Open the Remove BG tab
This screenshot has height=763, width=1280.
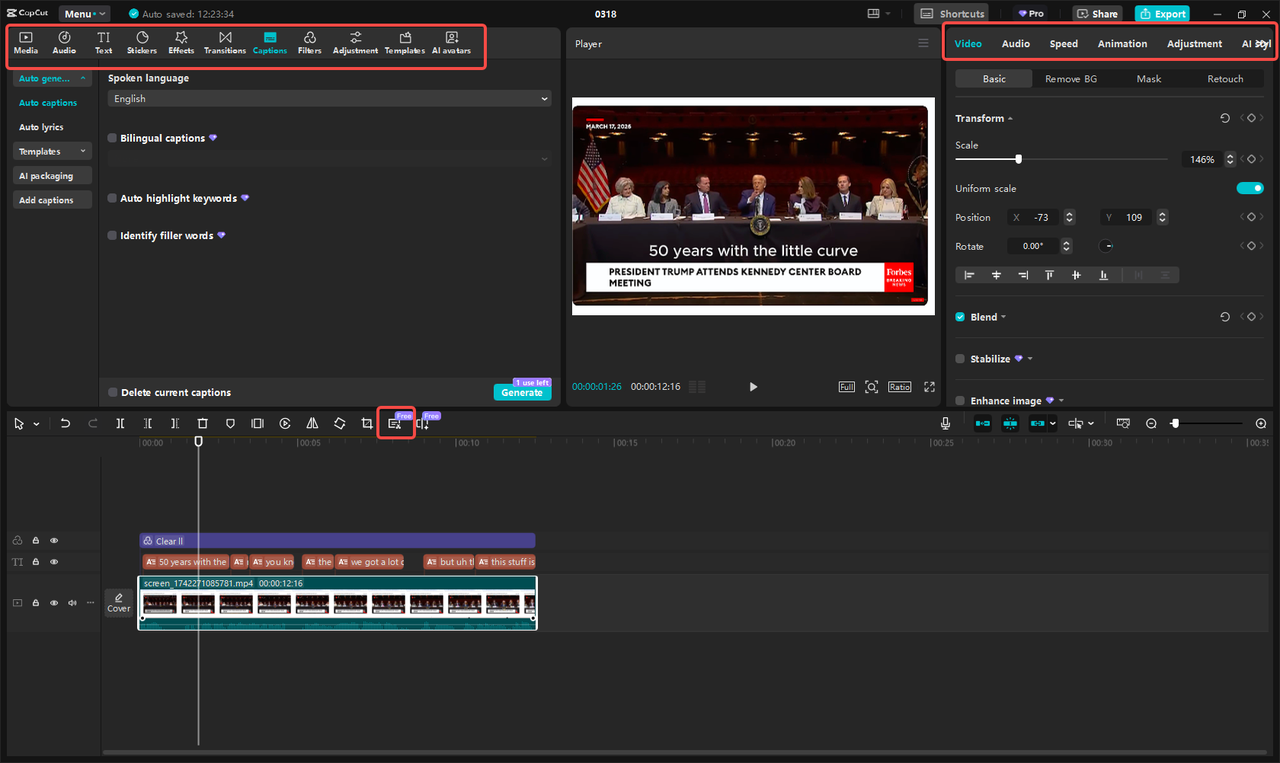1070,78
